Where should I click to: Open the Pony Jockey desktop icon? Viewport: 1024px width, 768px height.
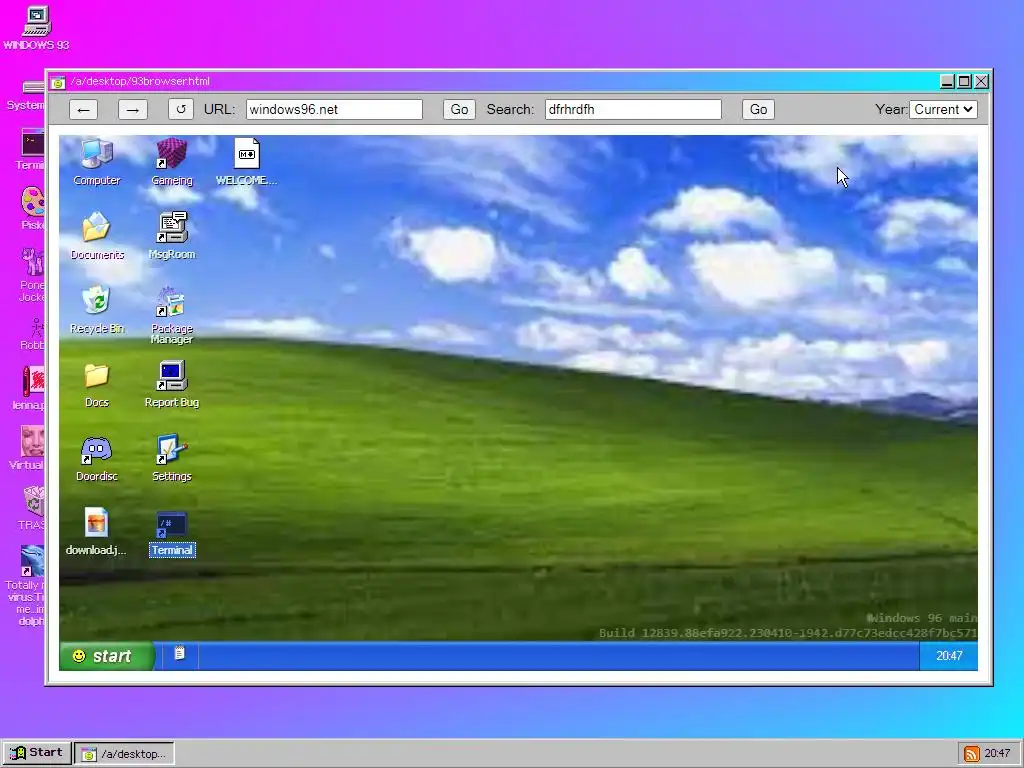point(31,274)
